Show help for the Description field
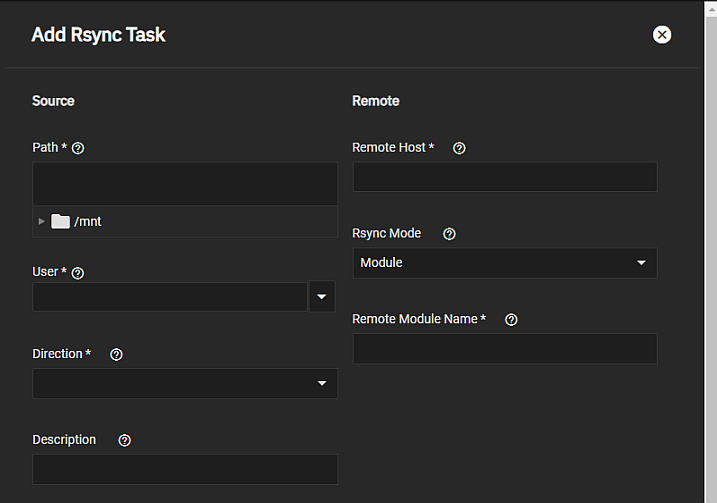The height and width of the screenshot is (503, 717). click(x=124, y=440)
